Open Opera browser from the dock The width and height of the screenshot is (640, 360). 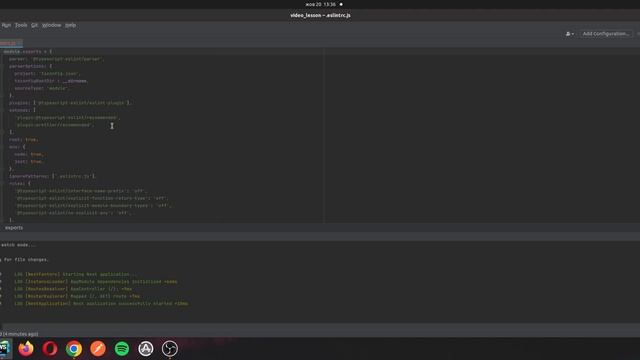point(50,349)
